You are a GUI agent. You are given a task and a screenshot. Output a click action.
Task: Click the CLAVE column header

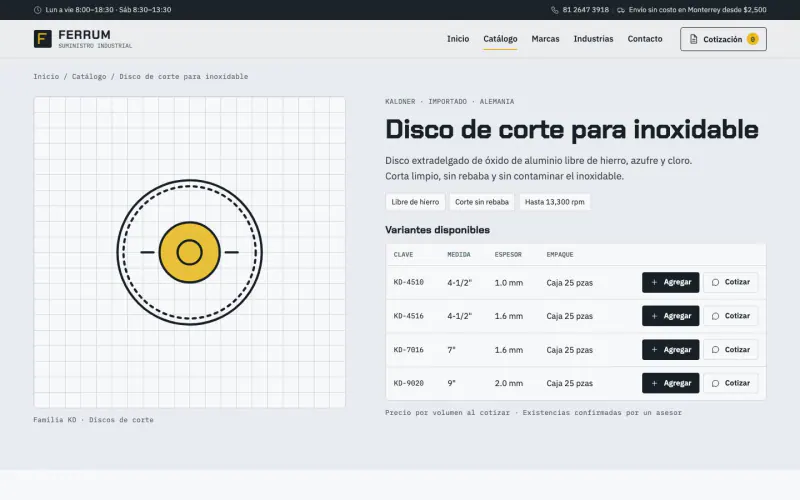click(403, 255)
